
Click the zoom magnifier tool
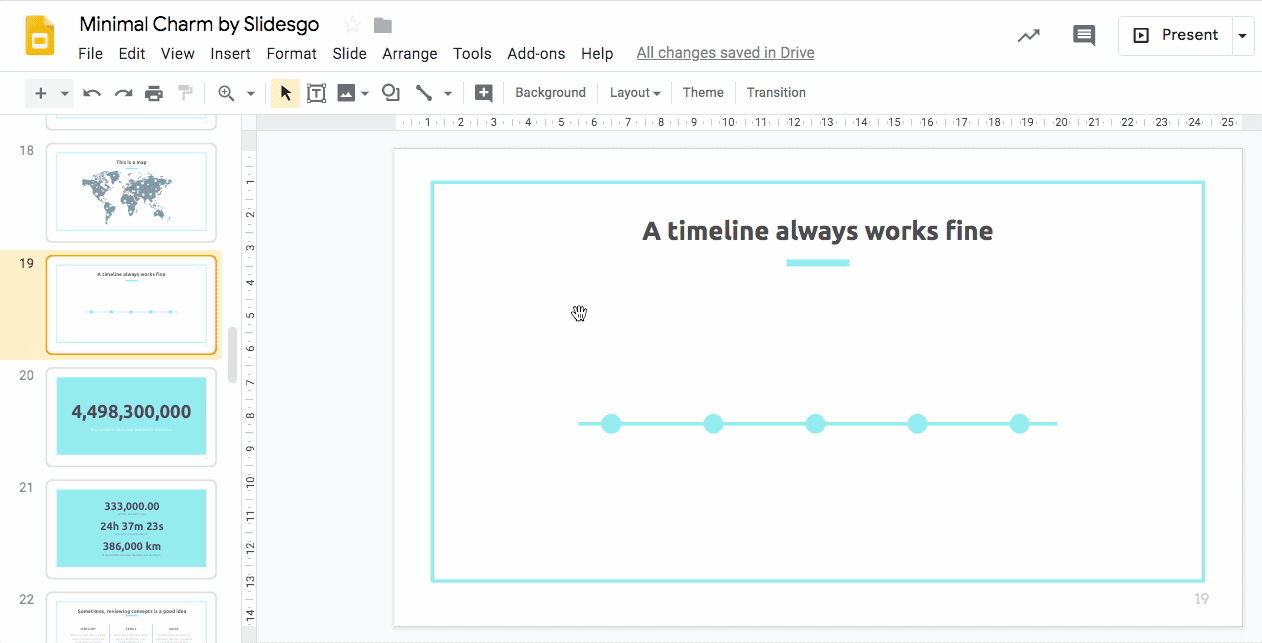coord(227,93)
